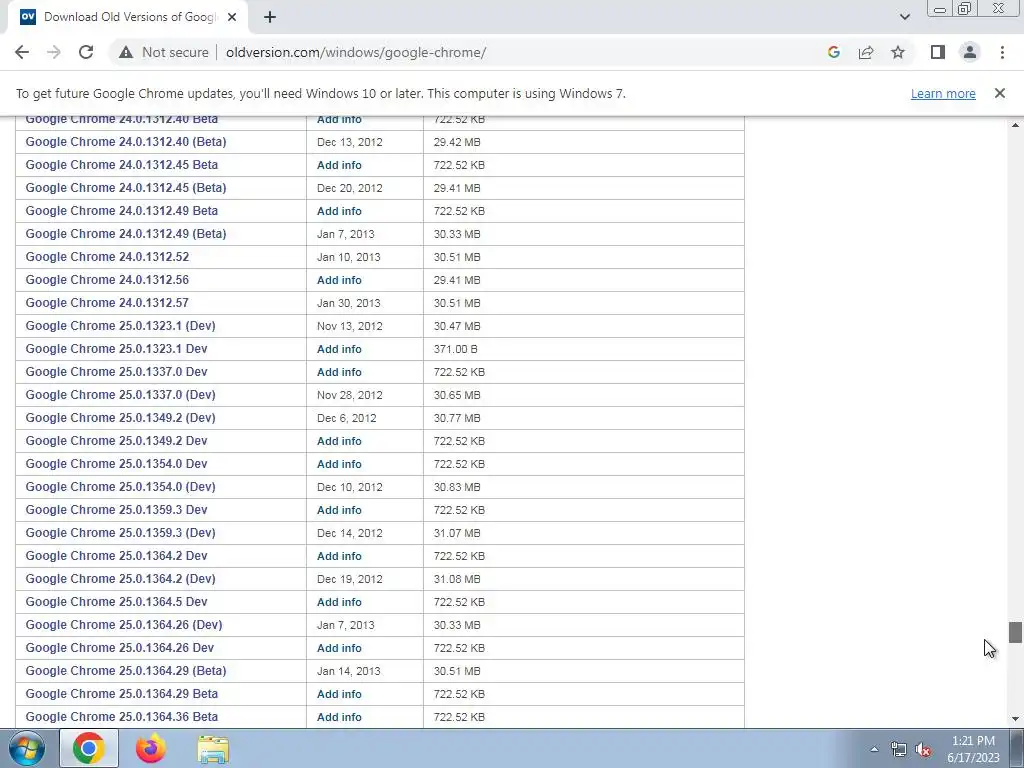The image size is (1024, 768).
Task: Open the clock showing 1:21 PM
Action: pyautogui.click(x=973, y=749)
